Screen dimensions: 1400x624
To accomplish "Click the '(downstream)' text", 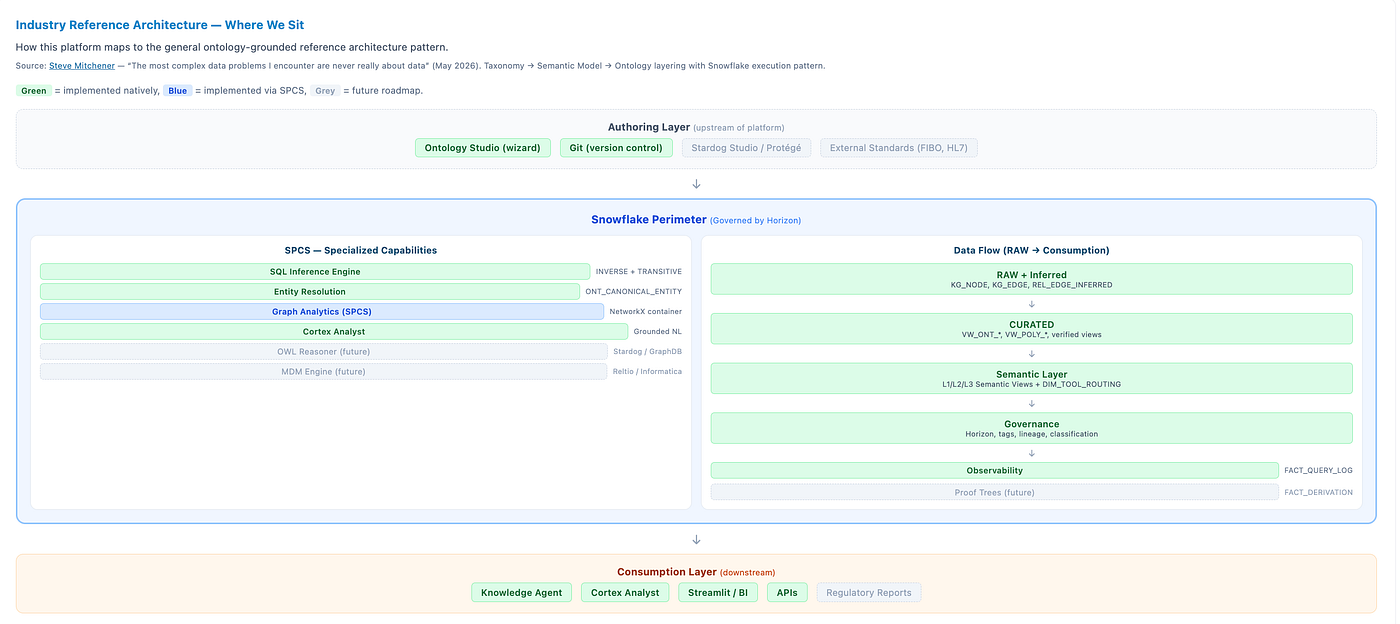I will pos(747,573).
